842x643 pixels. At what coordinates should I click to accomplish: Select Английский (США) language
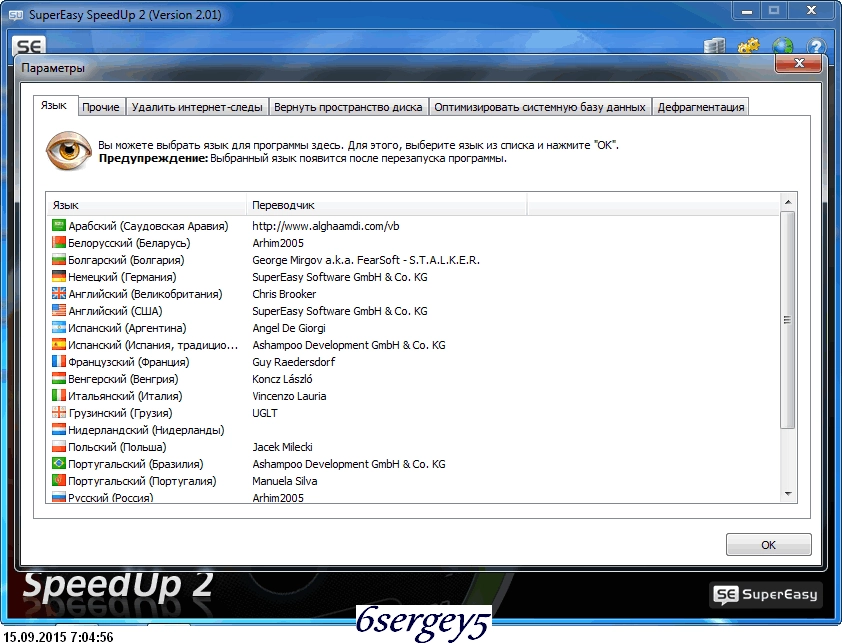115,311
